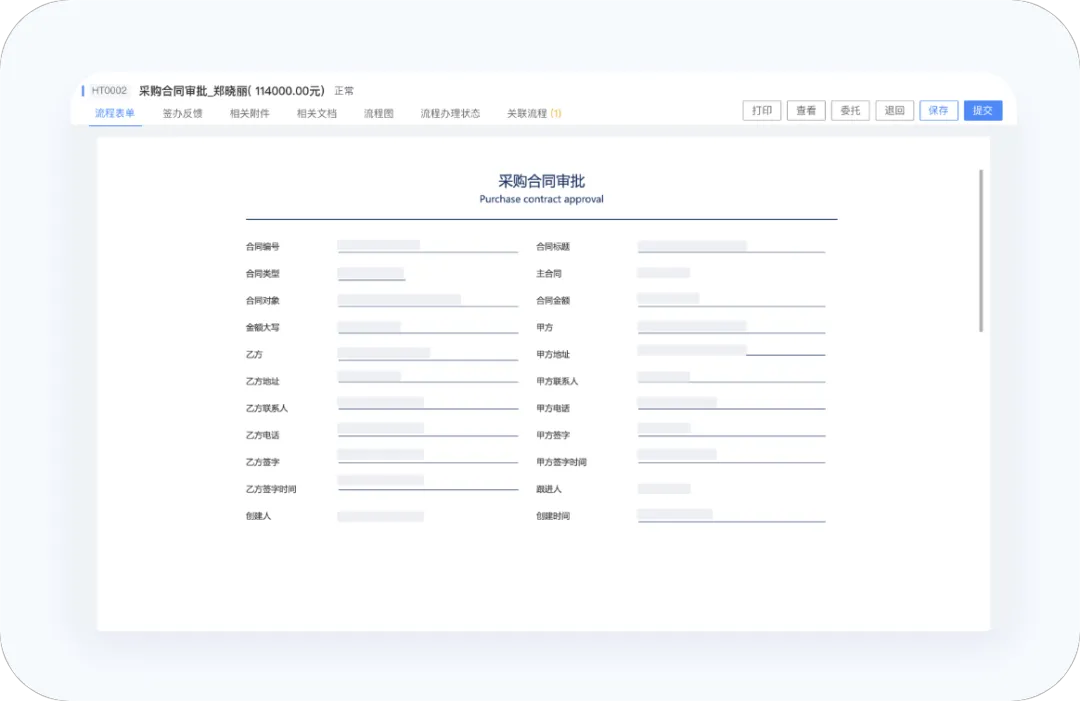Image resolution: width=1080 pixels, height=701 pixels.
Task: Click the 合同编号 input field
Action: [x=427, y=246]
